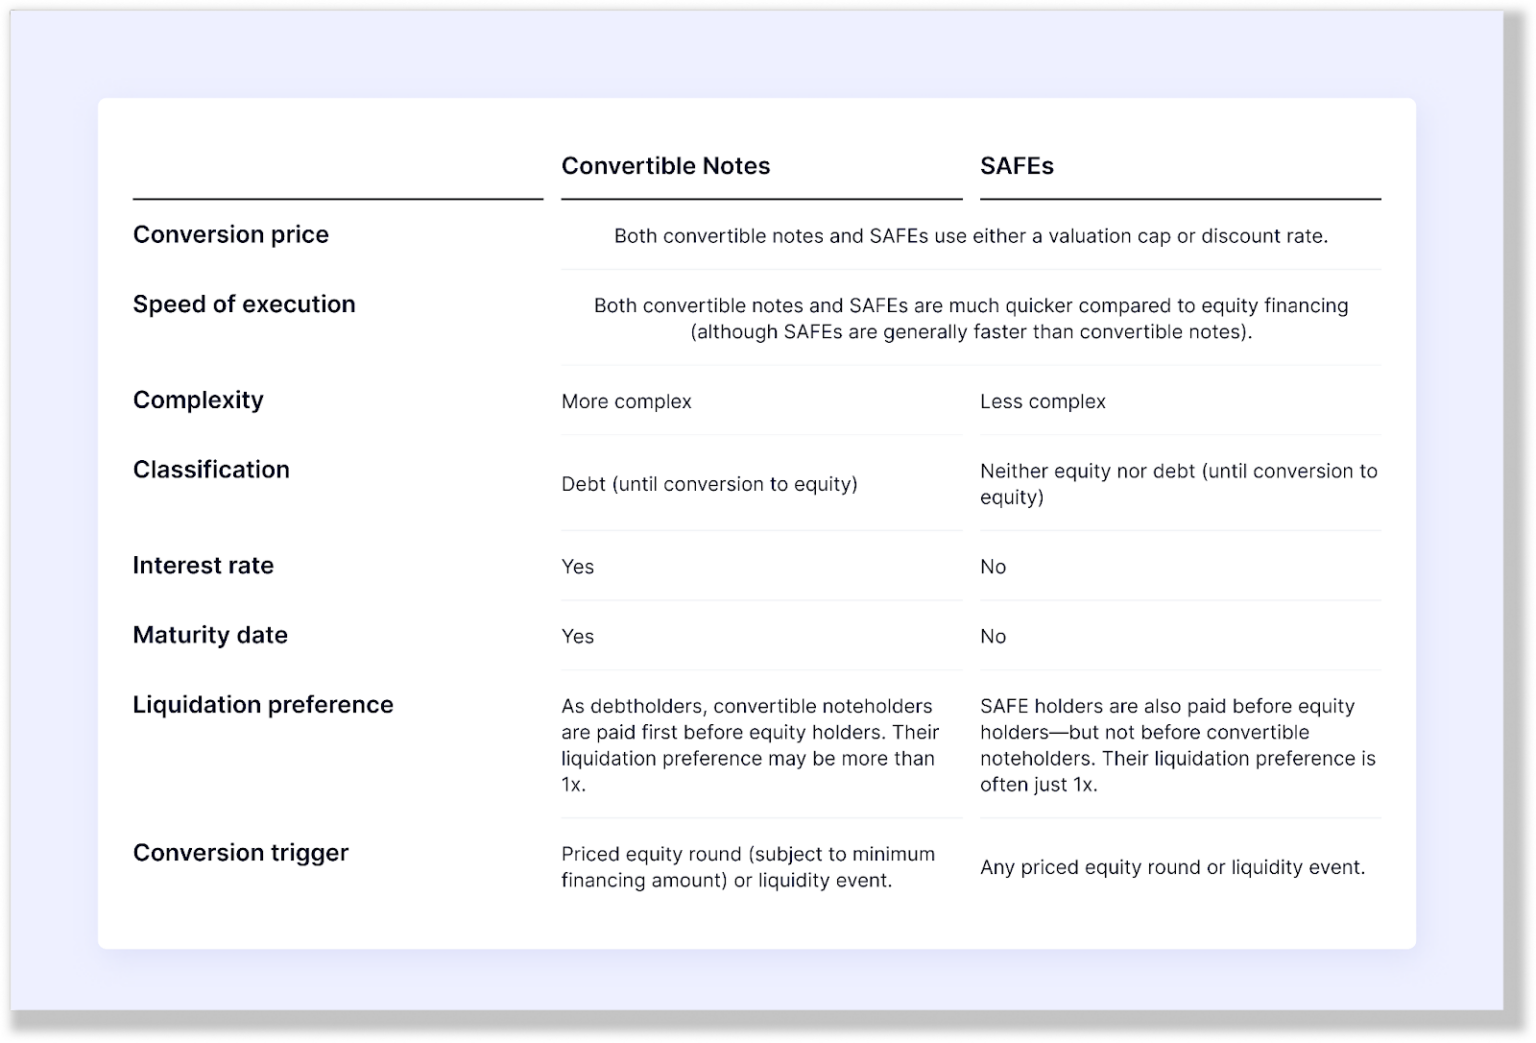1536x1043 pixels.
Task: Select the Speed of execution row label
Action: coord(244,304)
